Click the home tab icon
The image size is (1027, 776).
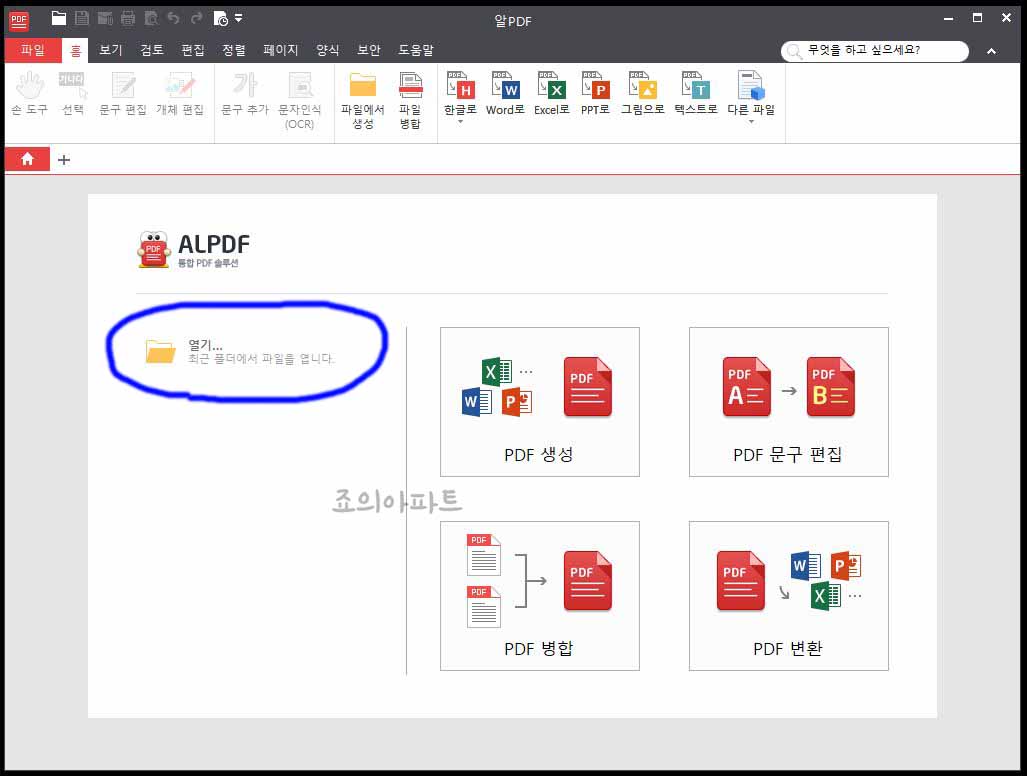point(28,159)
